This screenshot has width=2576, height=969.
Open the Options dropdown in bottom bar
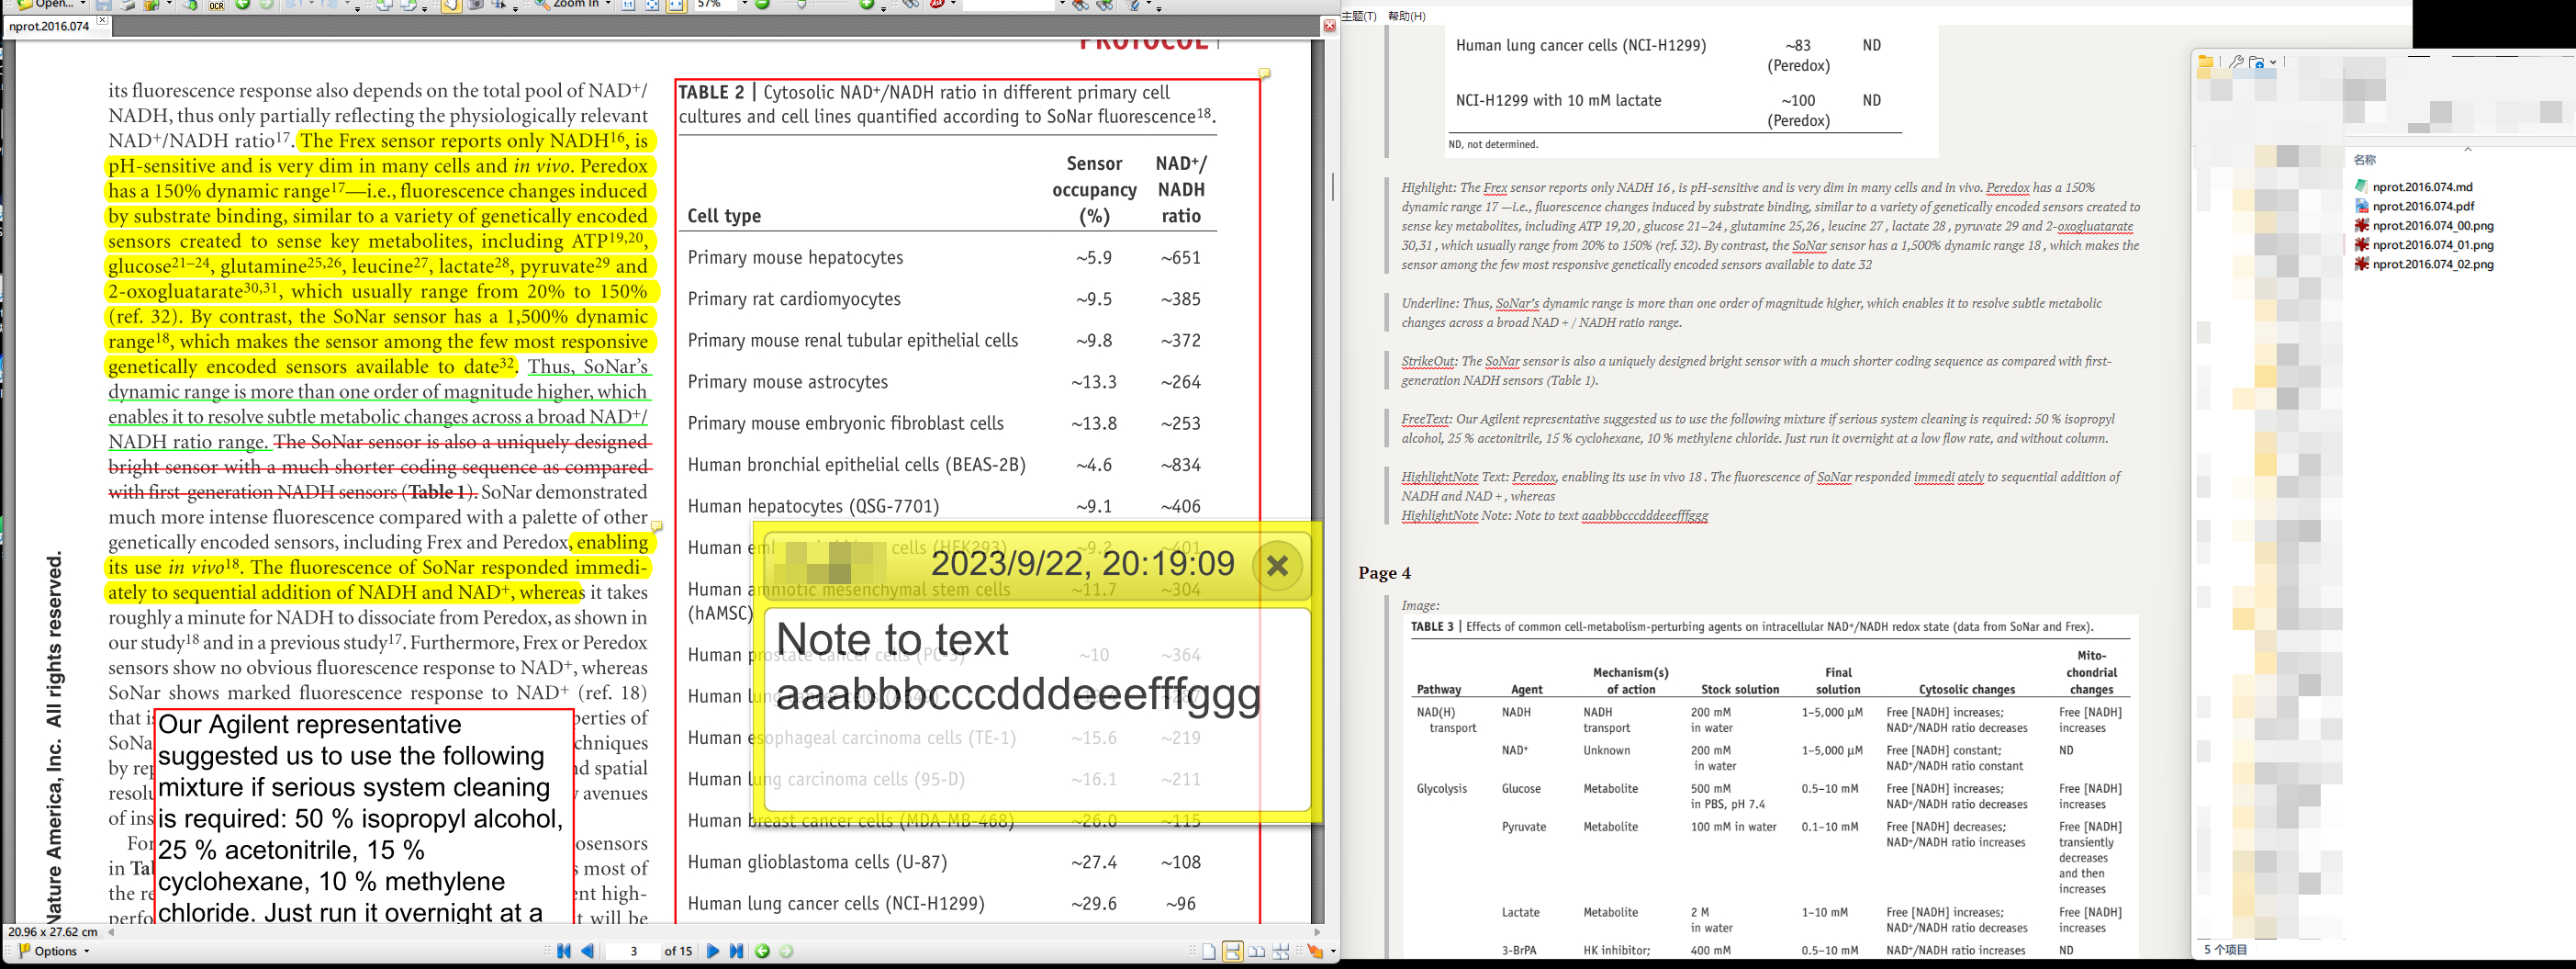87,951
